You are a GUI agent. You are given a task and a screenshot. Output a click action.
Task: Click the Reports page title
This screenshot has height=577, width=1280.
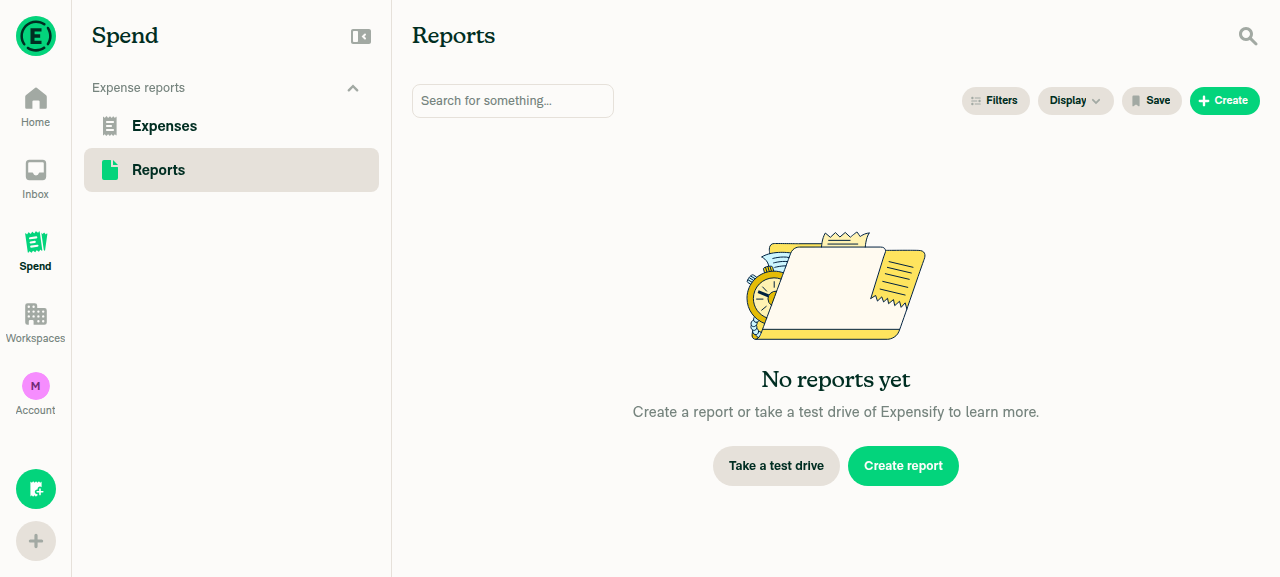[x=453, y=36]
